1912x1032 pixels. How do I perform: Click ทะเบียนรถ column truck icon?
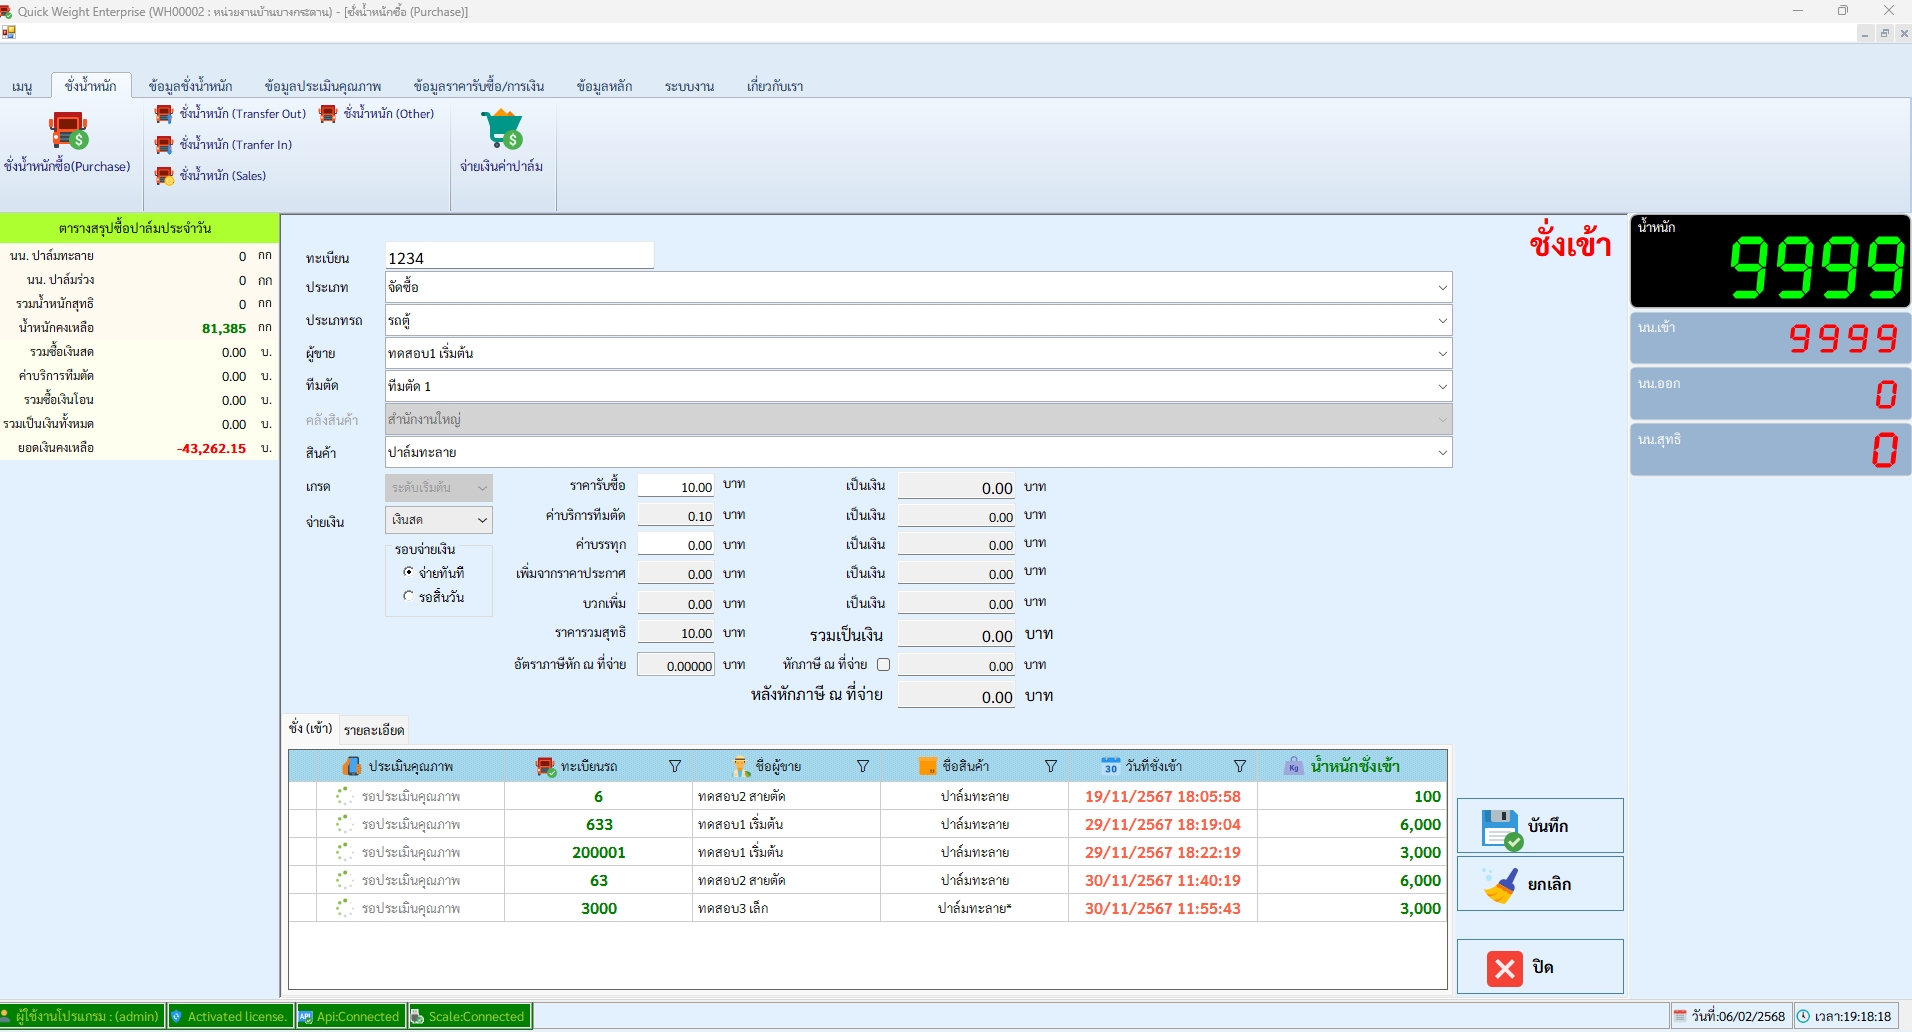pos(545,766)
